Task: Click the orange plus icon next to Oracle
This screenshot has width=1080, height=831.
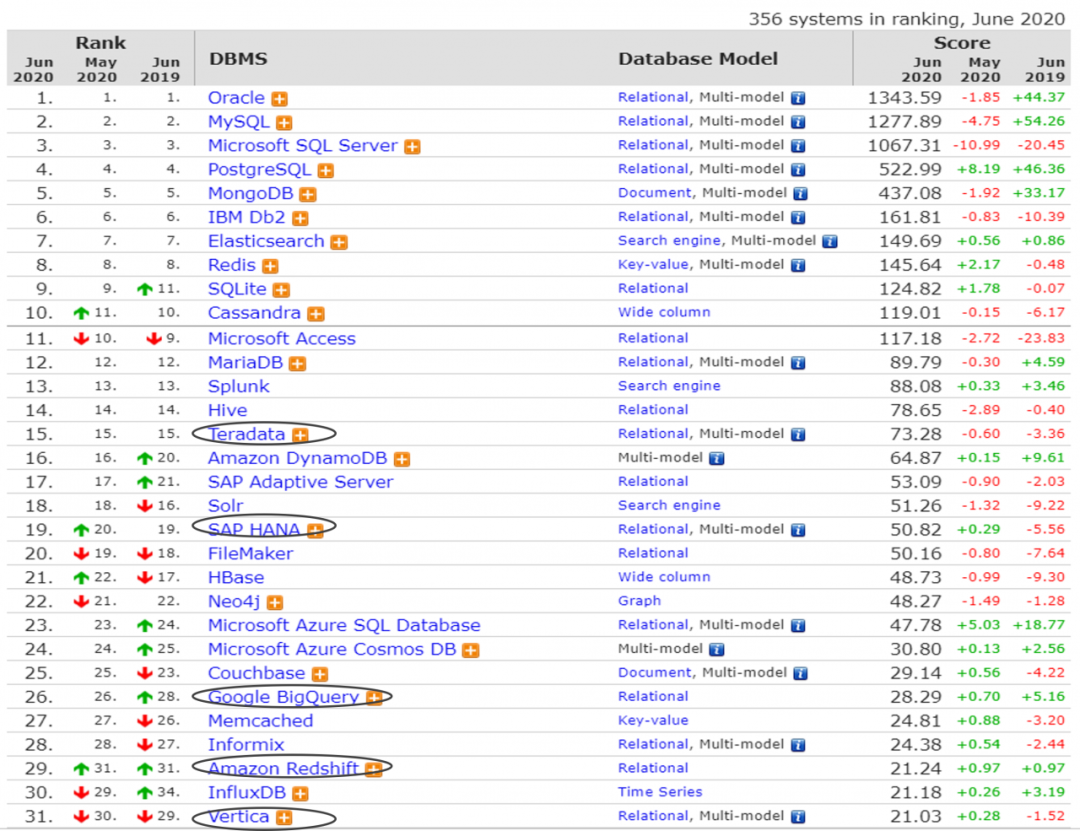Action: point(279,99)
